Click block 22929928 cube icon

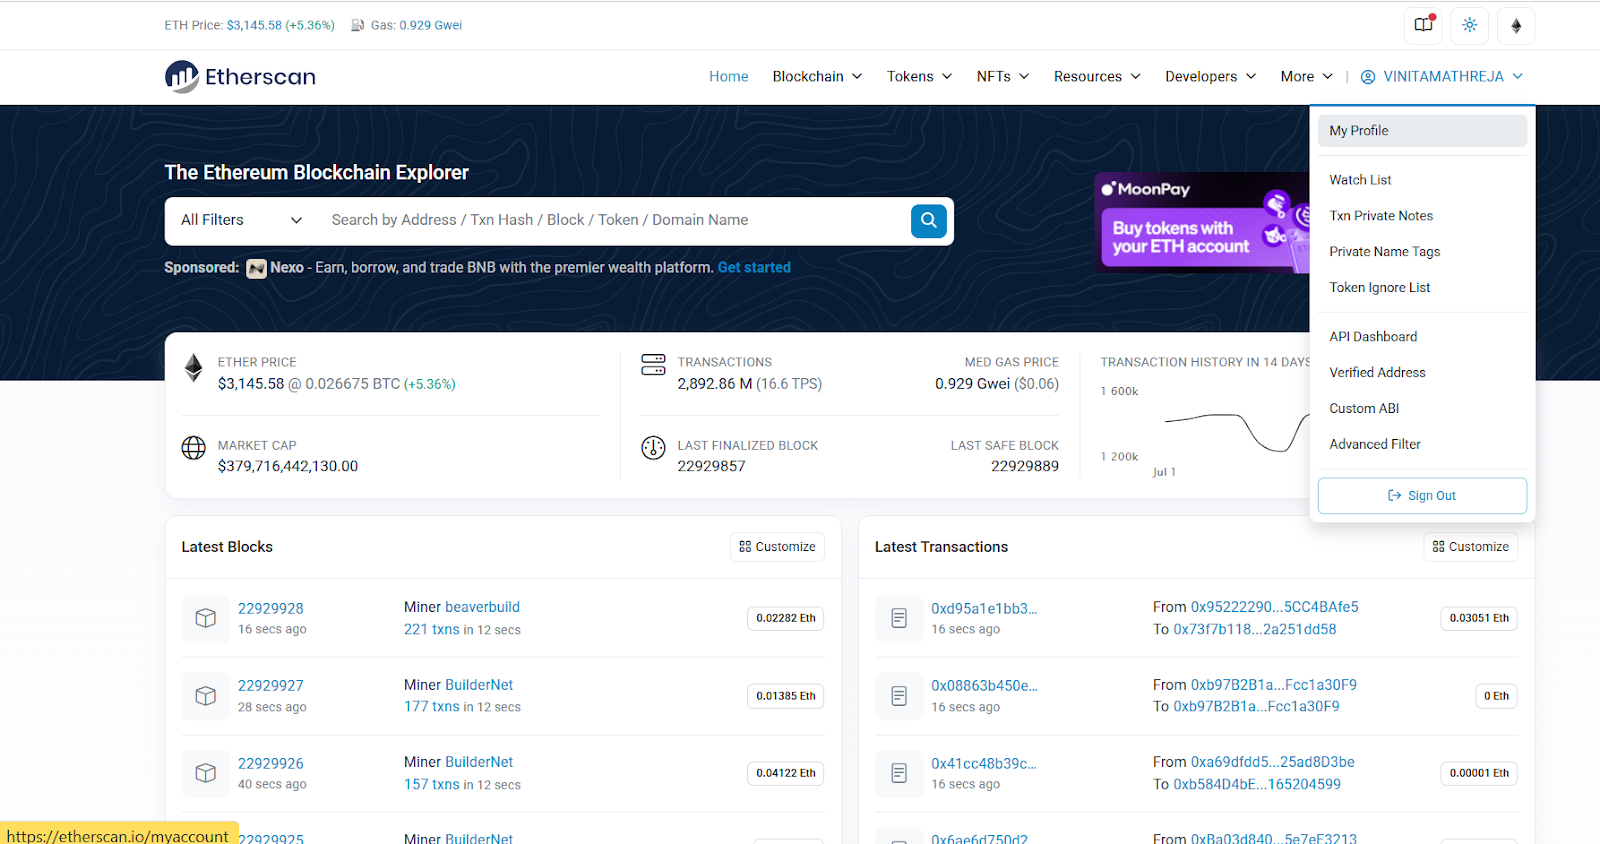click(x=205, y=618)
